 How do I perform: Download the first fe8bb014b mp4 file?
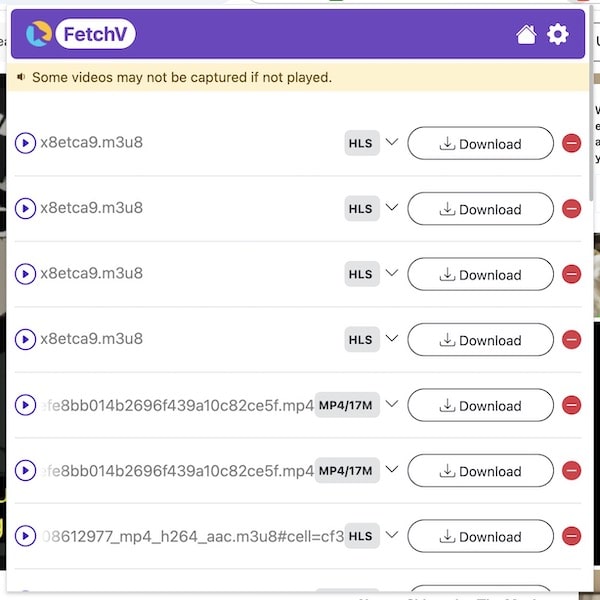point(480,405)
